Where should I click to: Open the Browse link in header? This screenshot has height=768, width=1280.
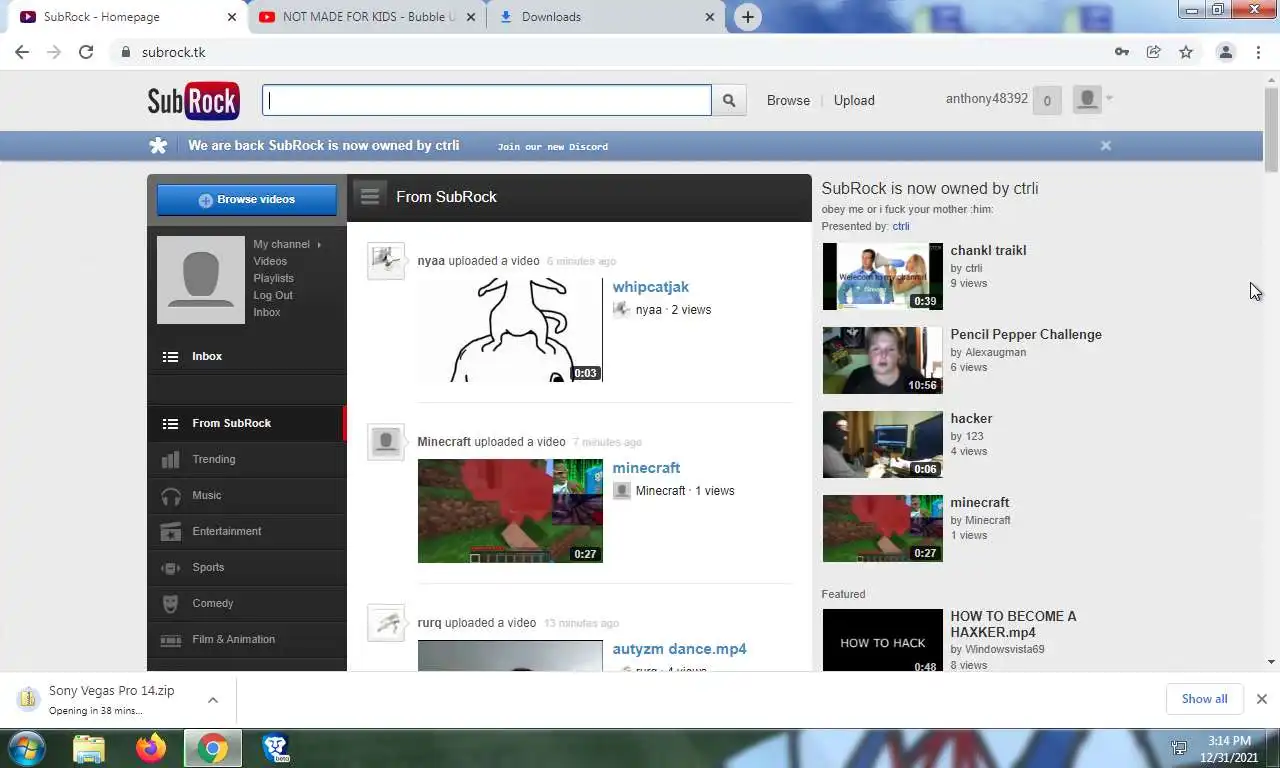pyautogui.click(x=788, y=100)
